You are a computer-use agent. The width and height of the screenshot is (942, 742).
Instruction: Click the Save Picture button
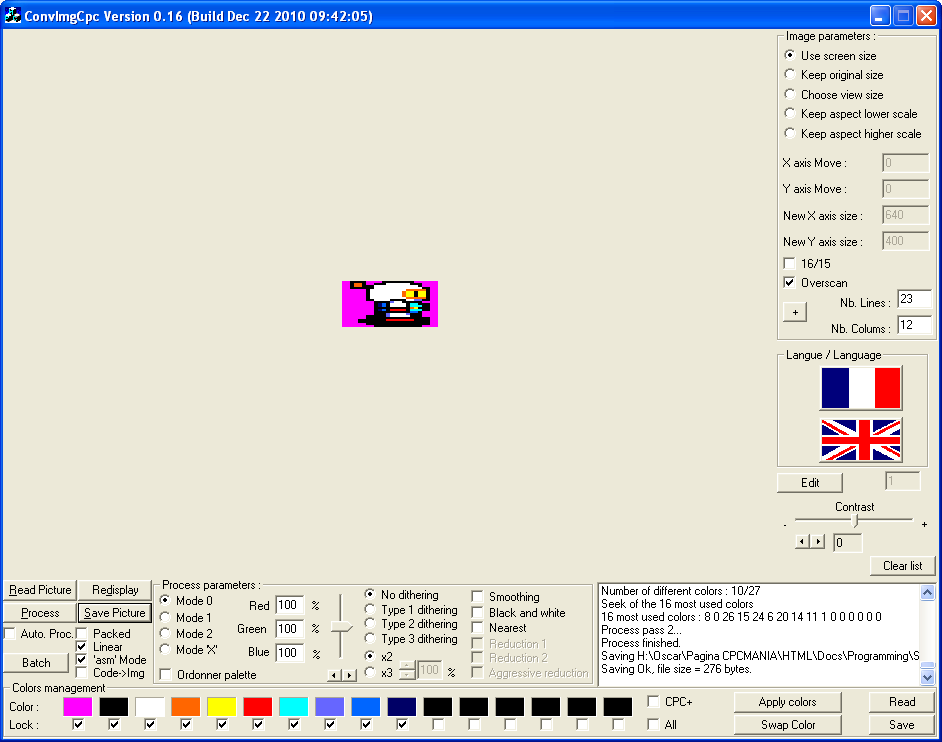115,613
